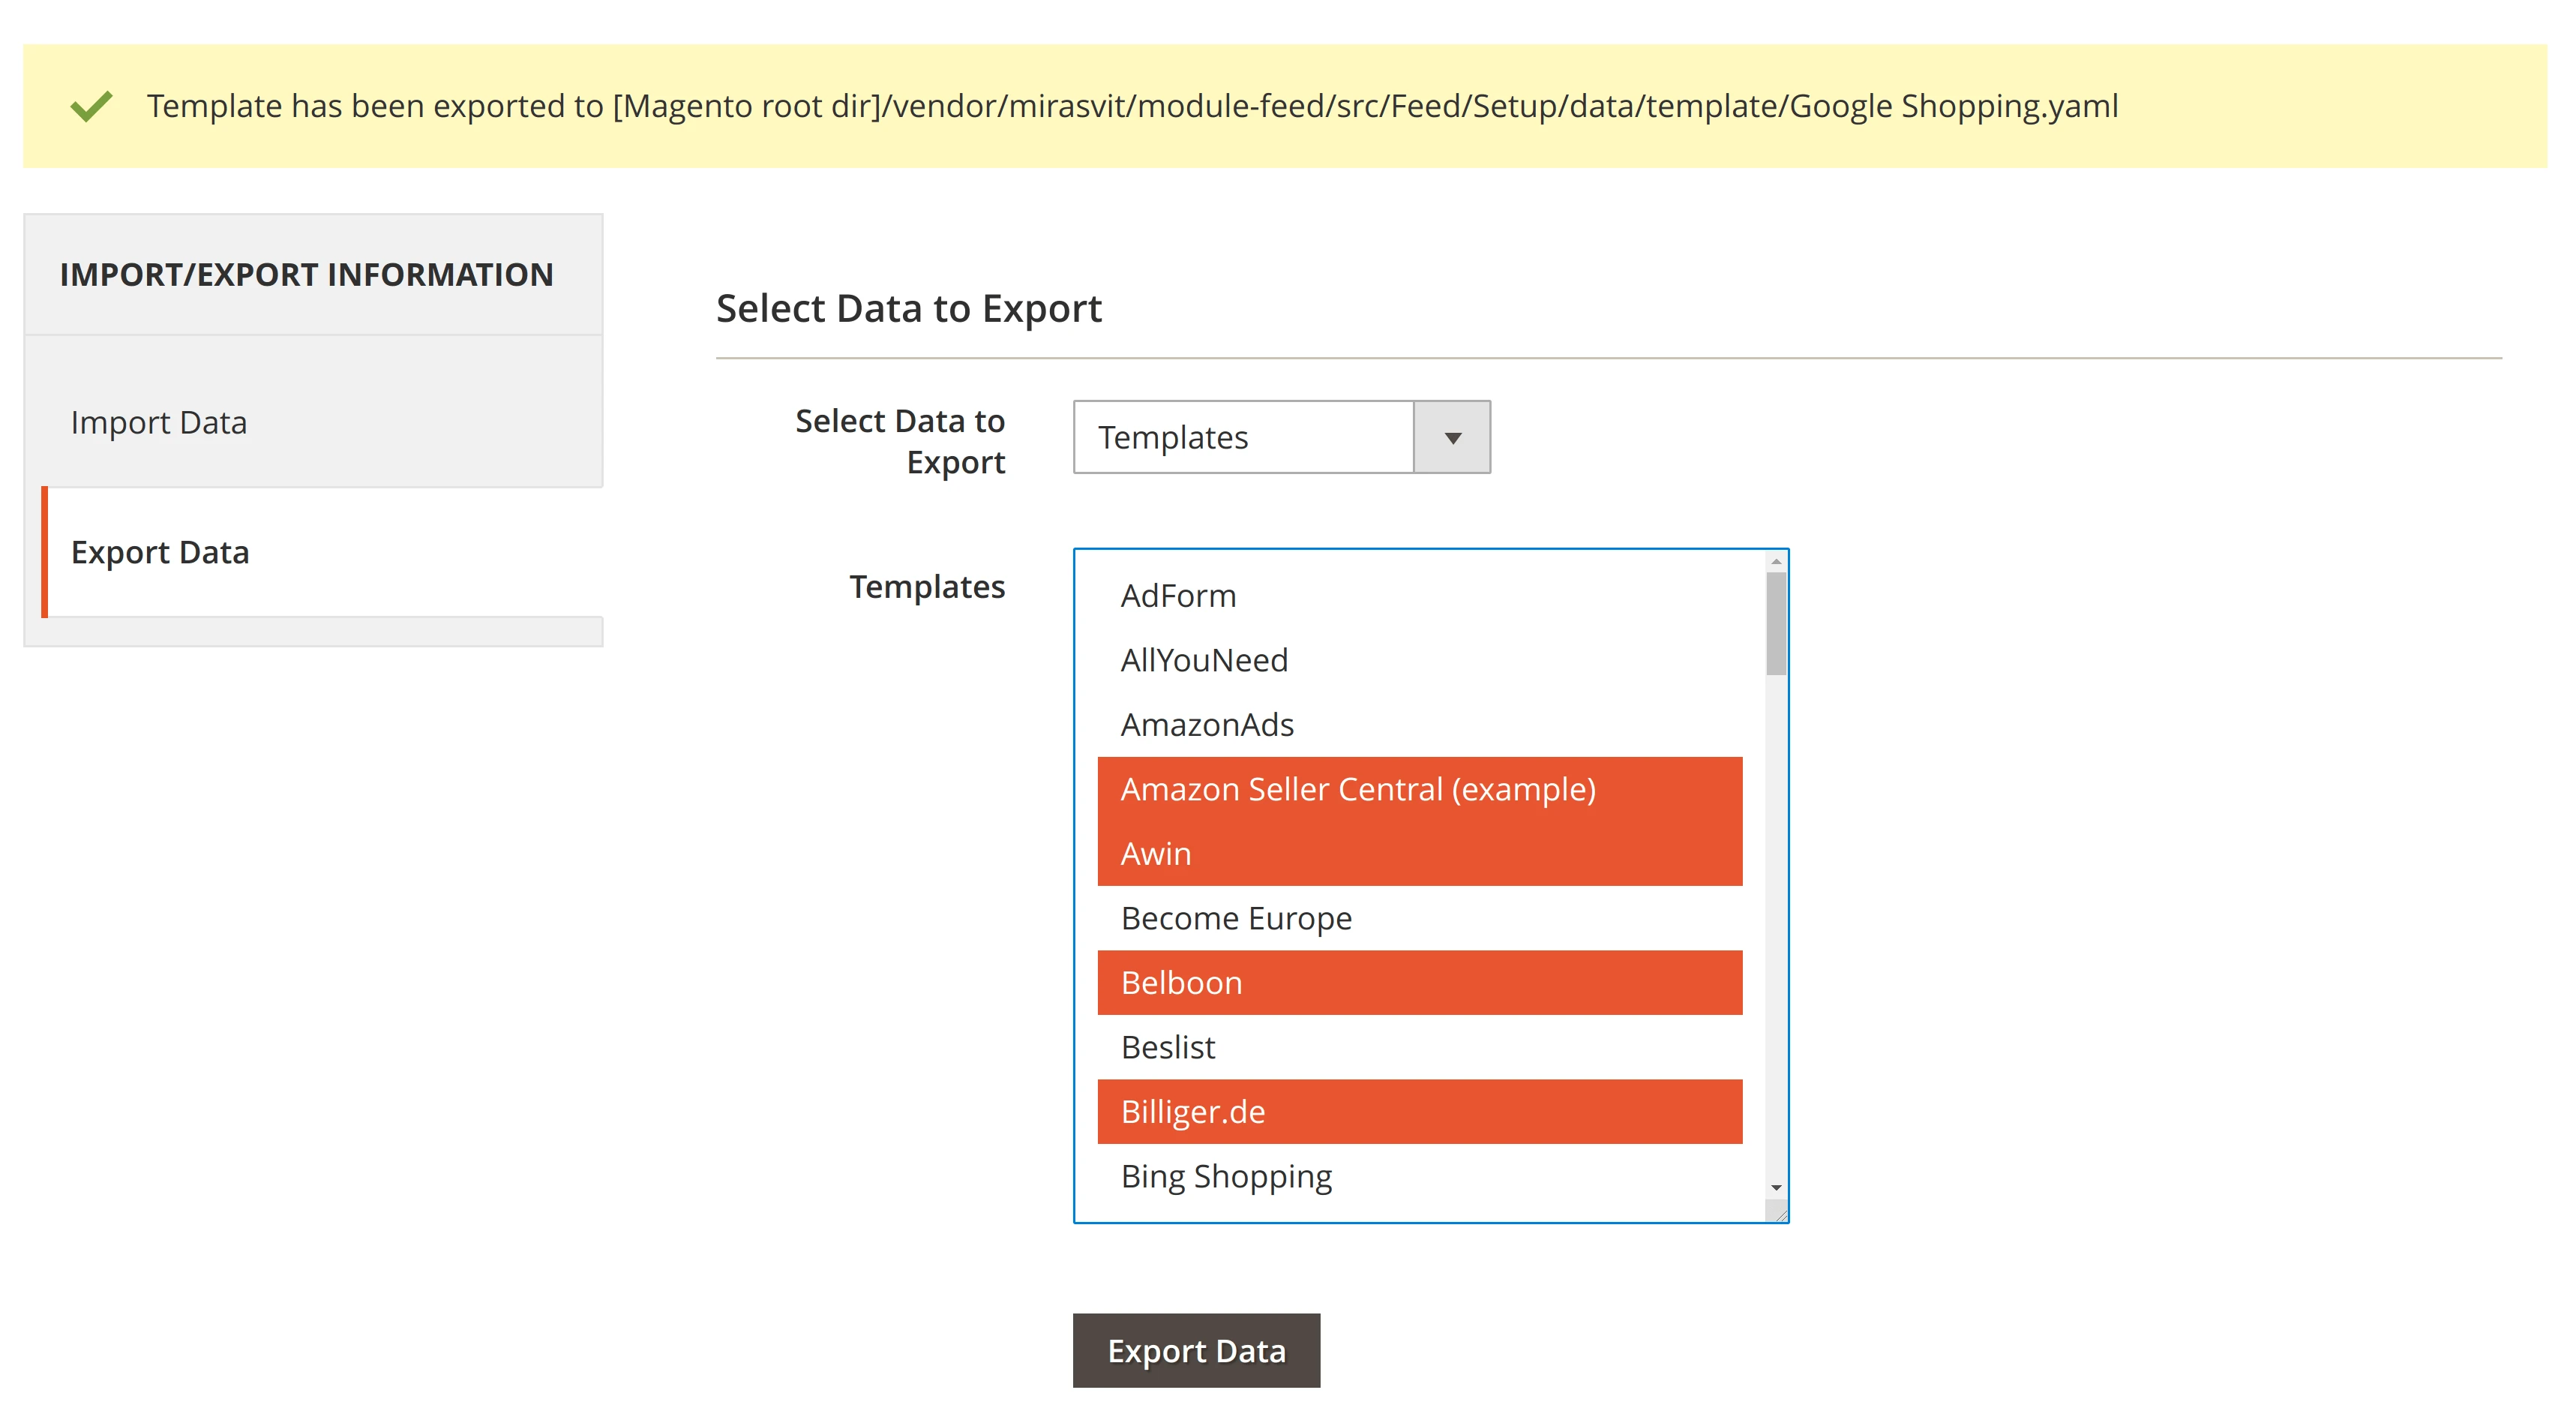Click the green success checkmark icon

(91, 106)
